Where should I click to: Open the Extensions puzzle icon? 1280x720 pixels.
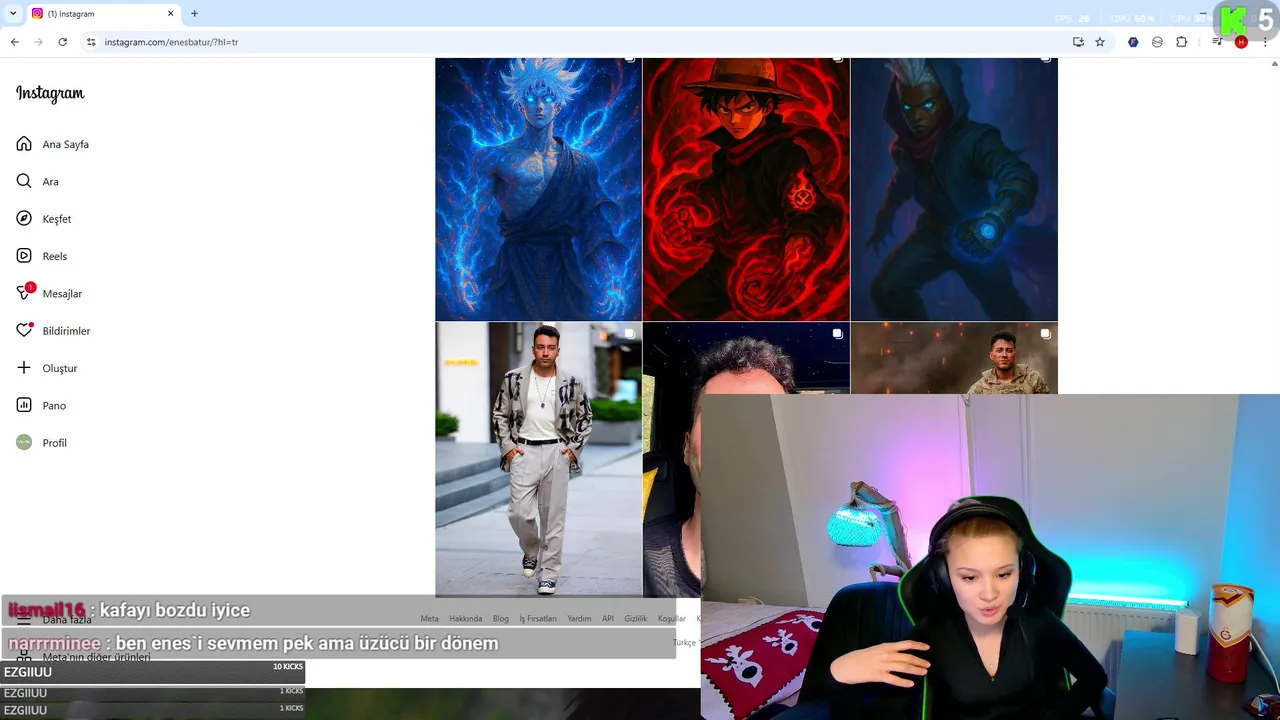pyautogui.click(x=1181, y=42)
